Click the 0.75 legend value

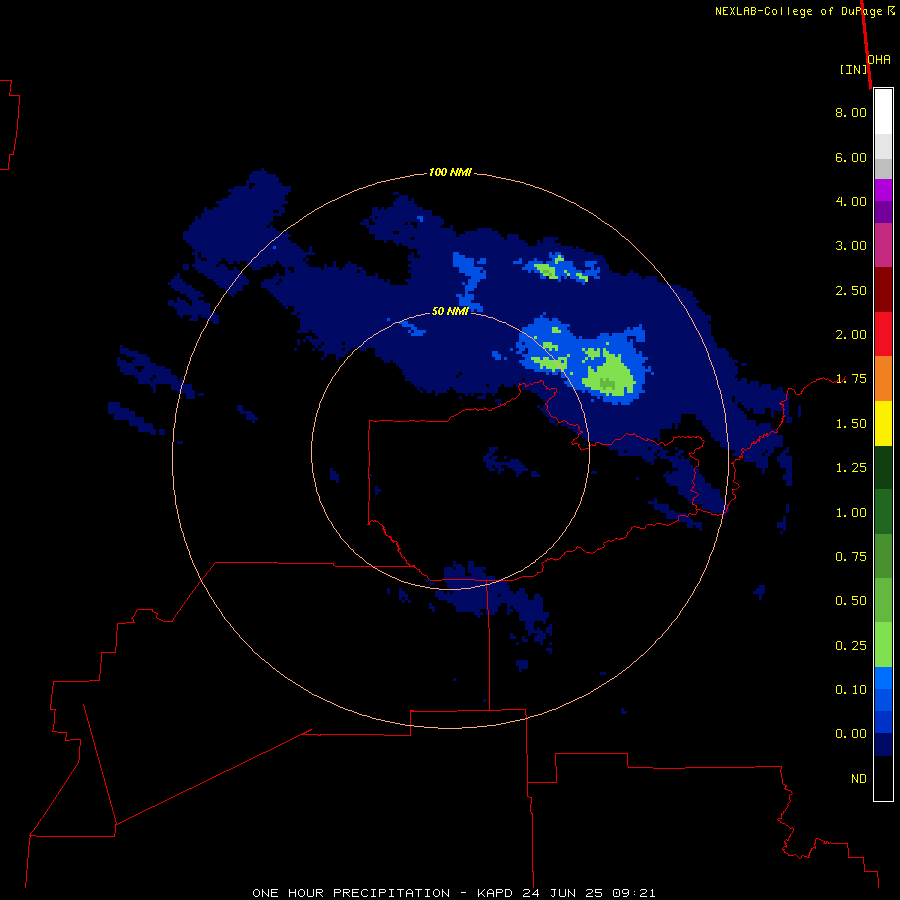[851, 557]
